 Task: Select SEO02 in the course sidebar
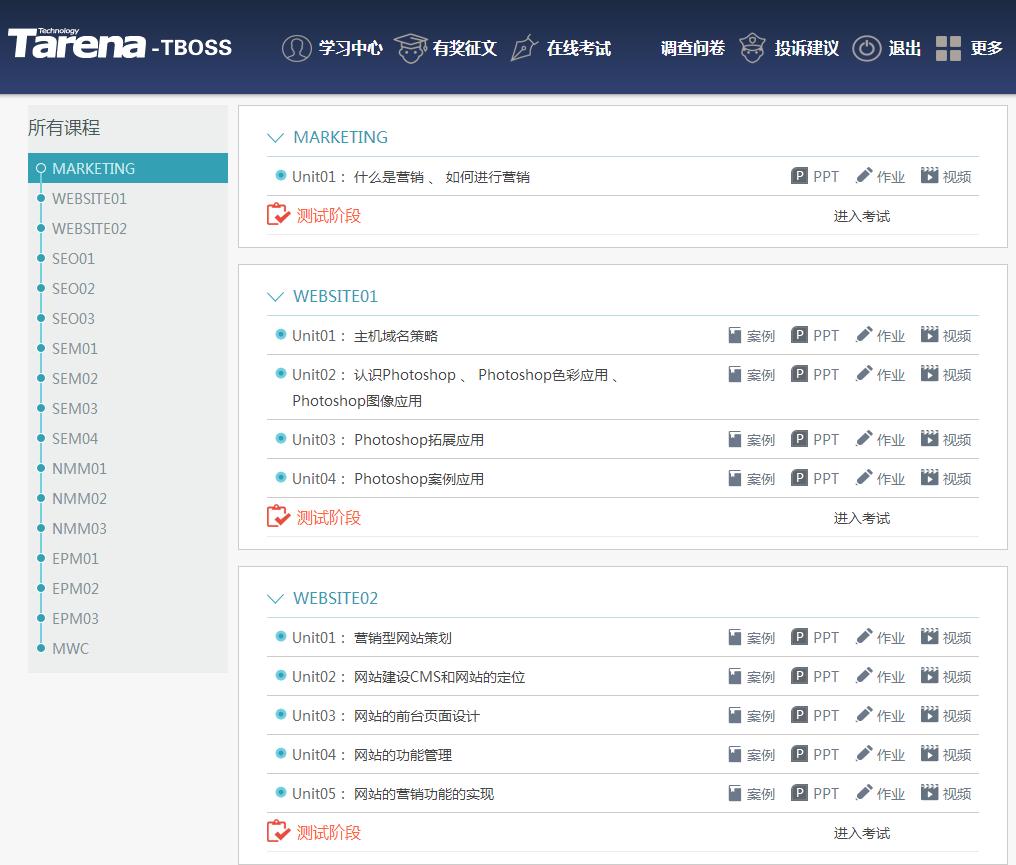pos(73,288)
